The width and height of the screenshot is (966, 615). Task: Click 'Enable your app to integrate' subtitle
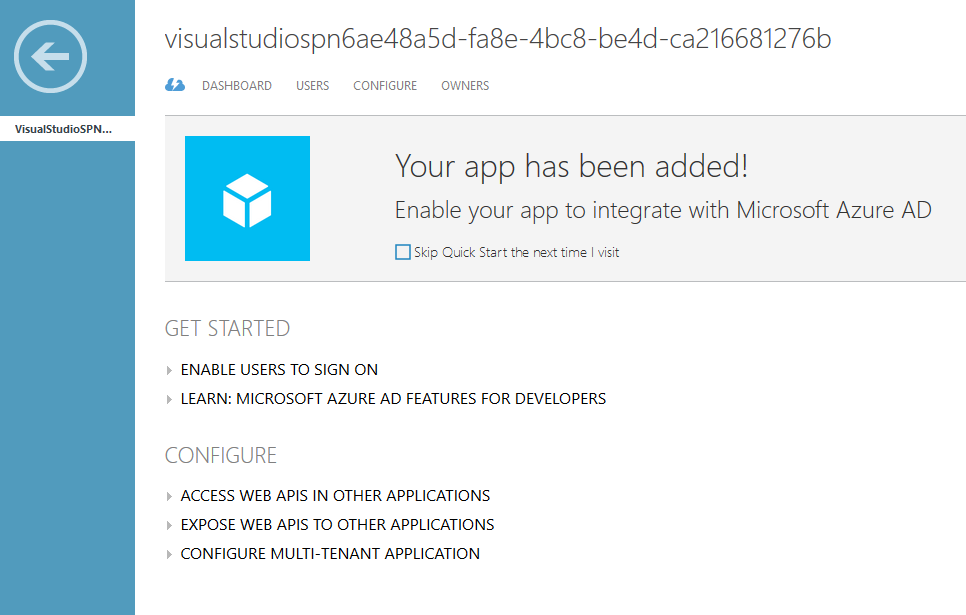point(663,210)
